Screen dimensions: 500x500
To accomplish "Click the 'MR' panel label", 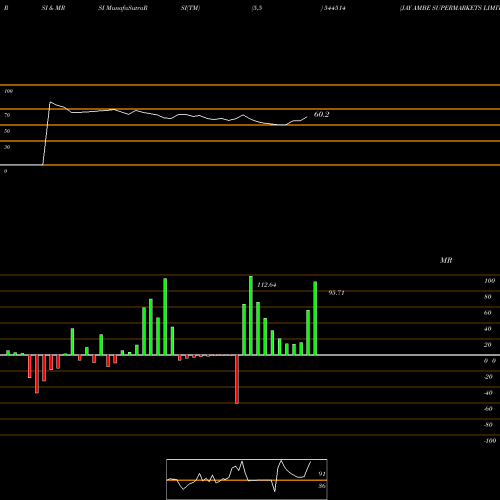I will 446,260.
